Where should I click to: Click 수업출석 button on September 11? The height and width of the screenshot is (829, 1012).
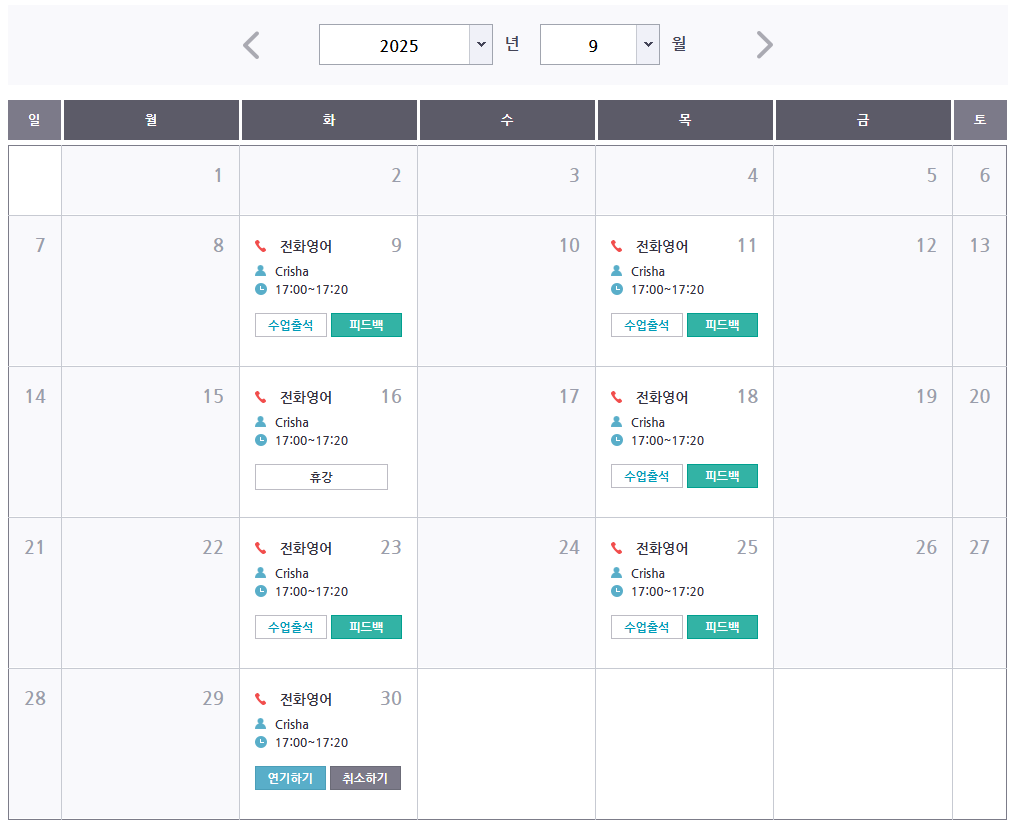pos(646,325)
